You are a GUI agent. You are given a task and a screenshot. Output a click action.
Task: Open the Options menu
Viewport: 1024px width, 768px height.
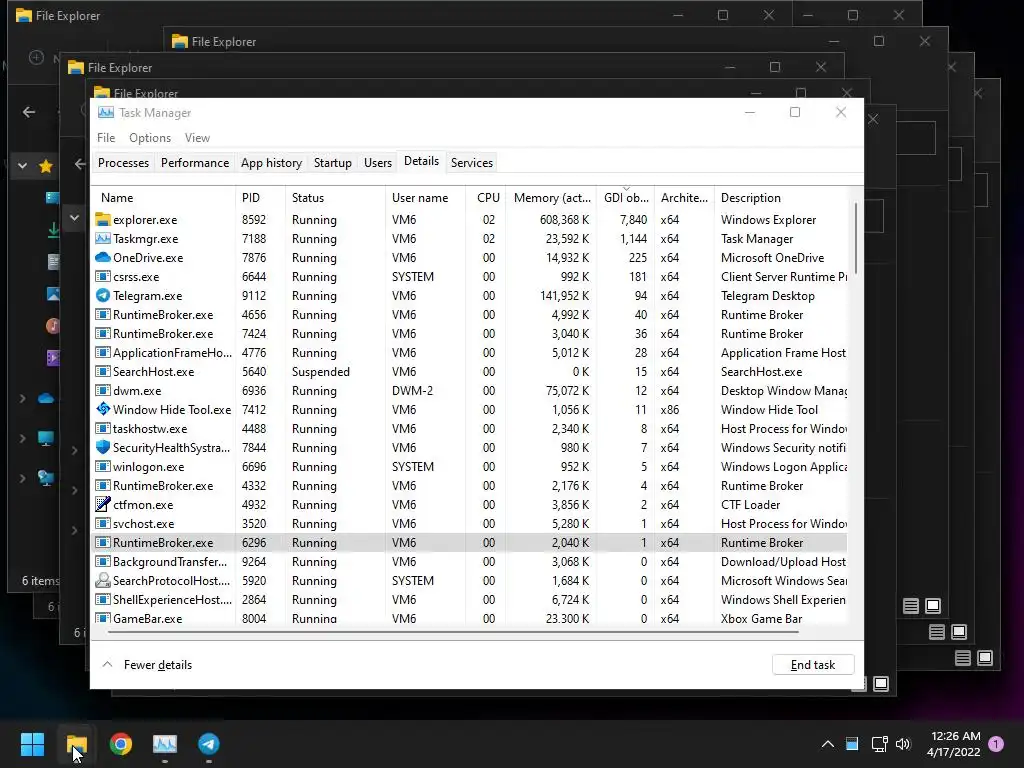(150, 138)
